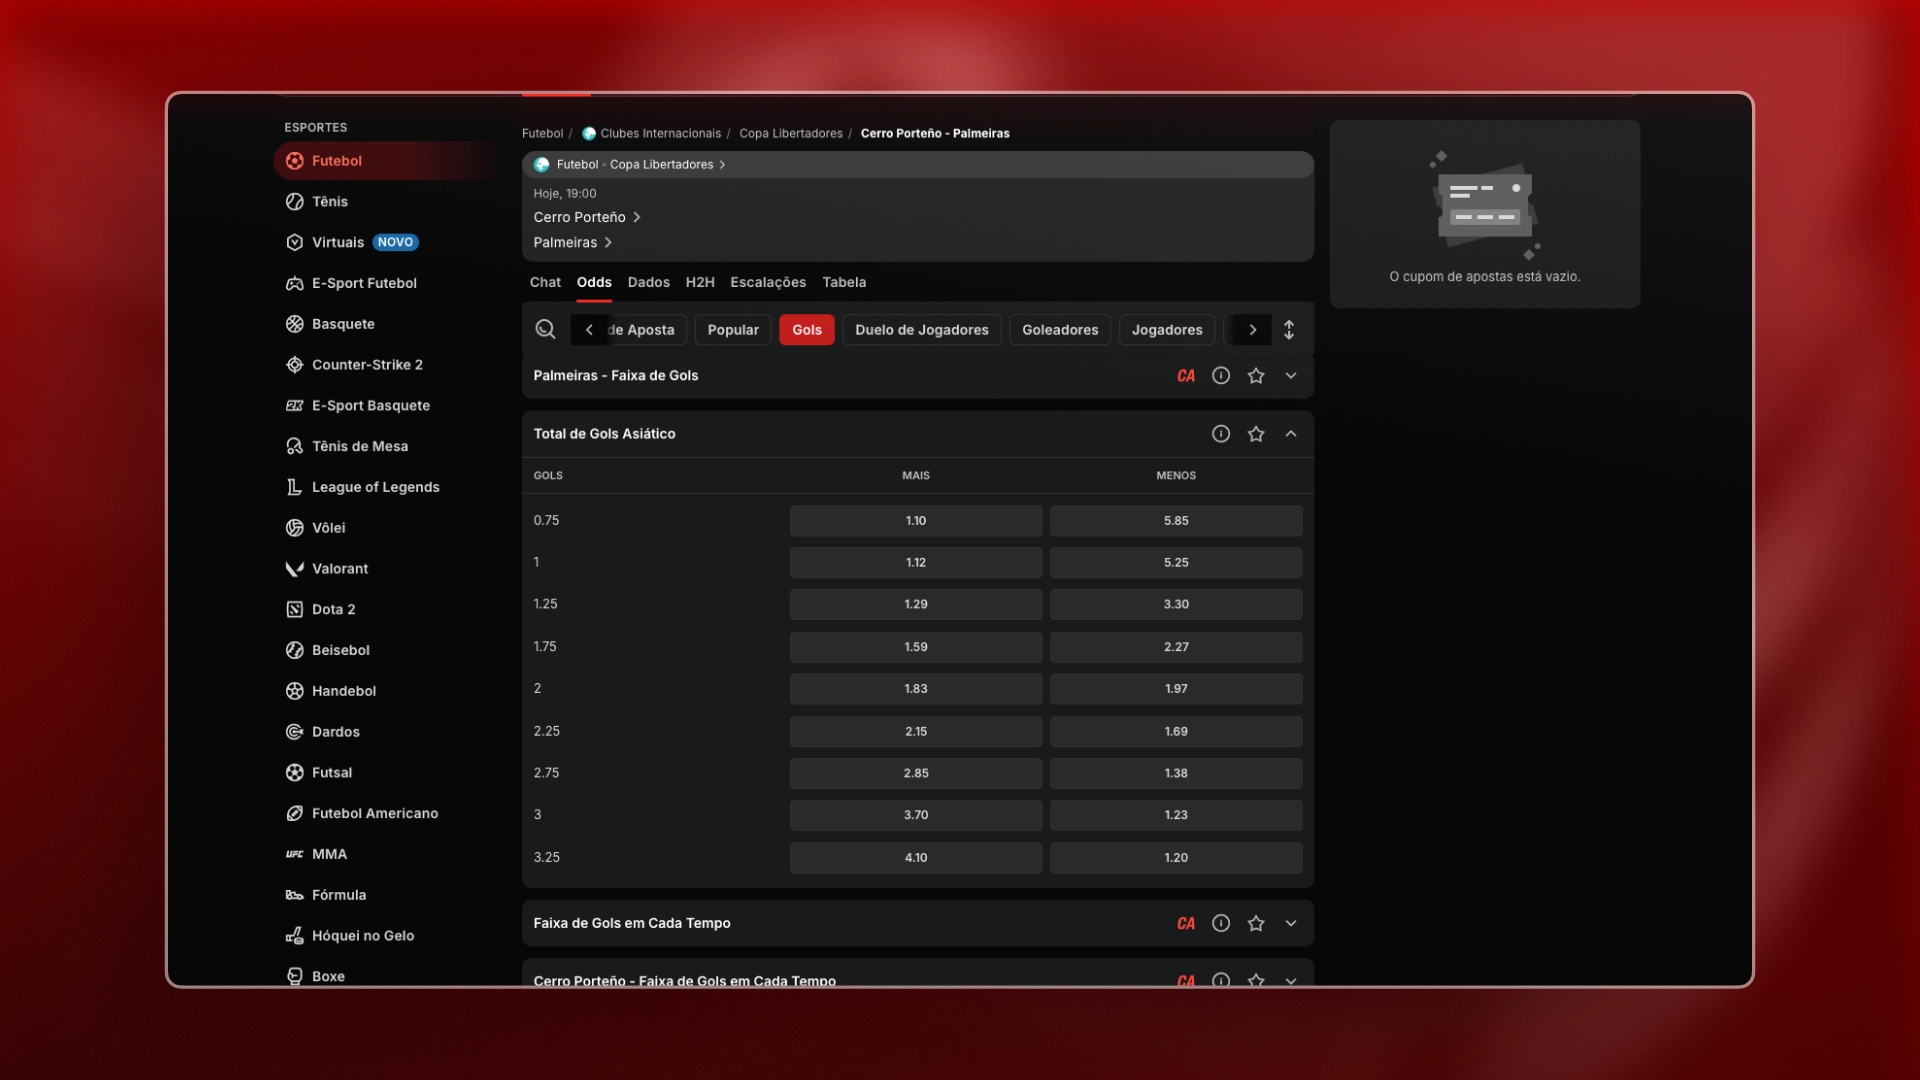The image size is (1920, 1080).
Task: Click the cash-out CA badge on Palmeiras - Faixa de Gols
Action: point(1186,376)
